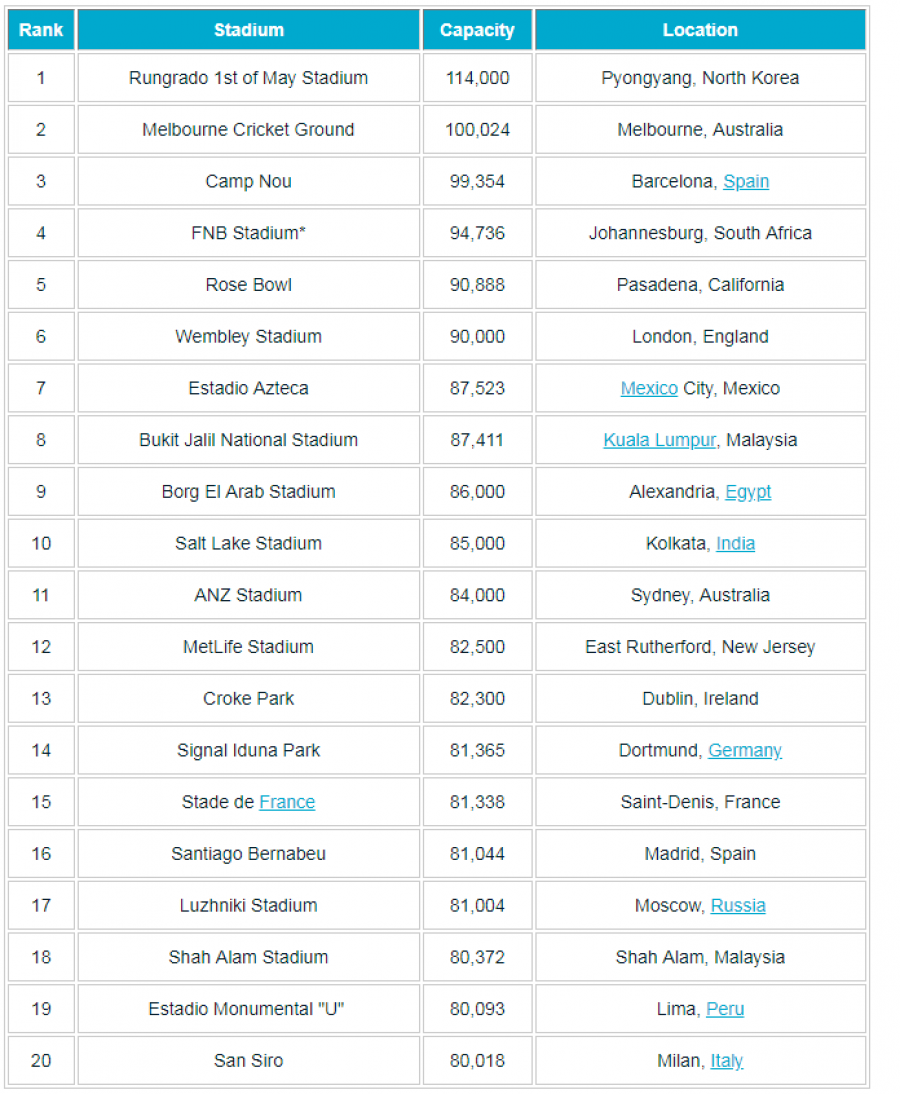
Task: Select the Stadium column header
Action: pyautogui.click(x=249, y=30)
